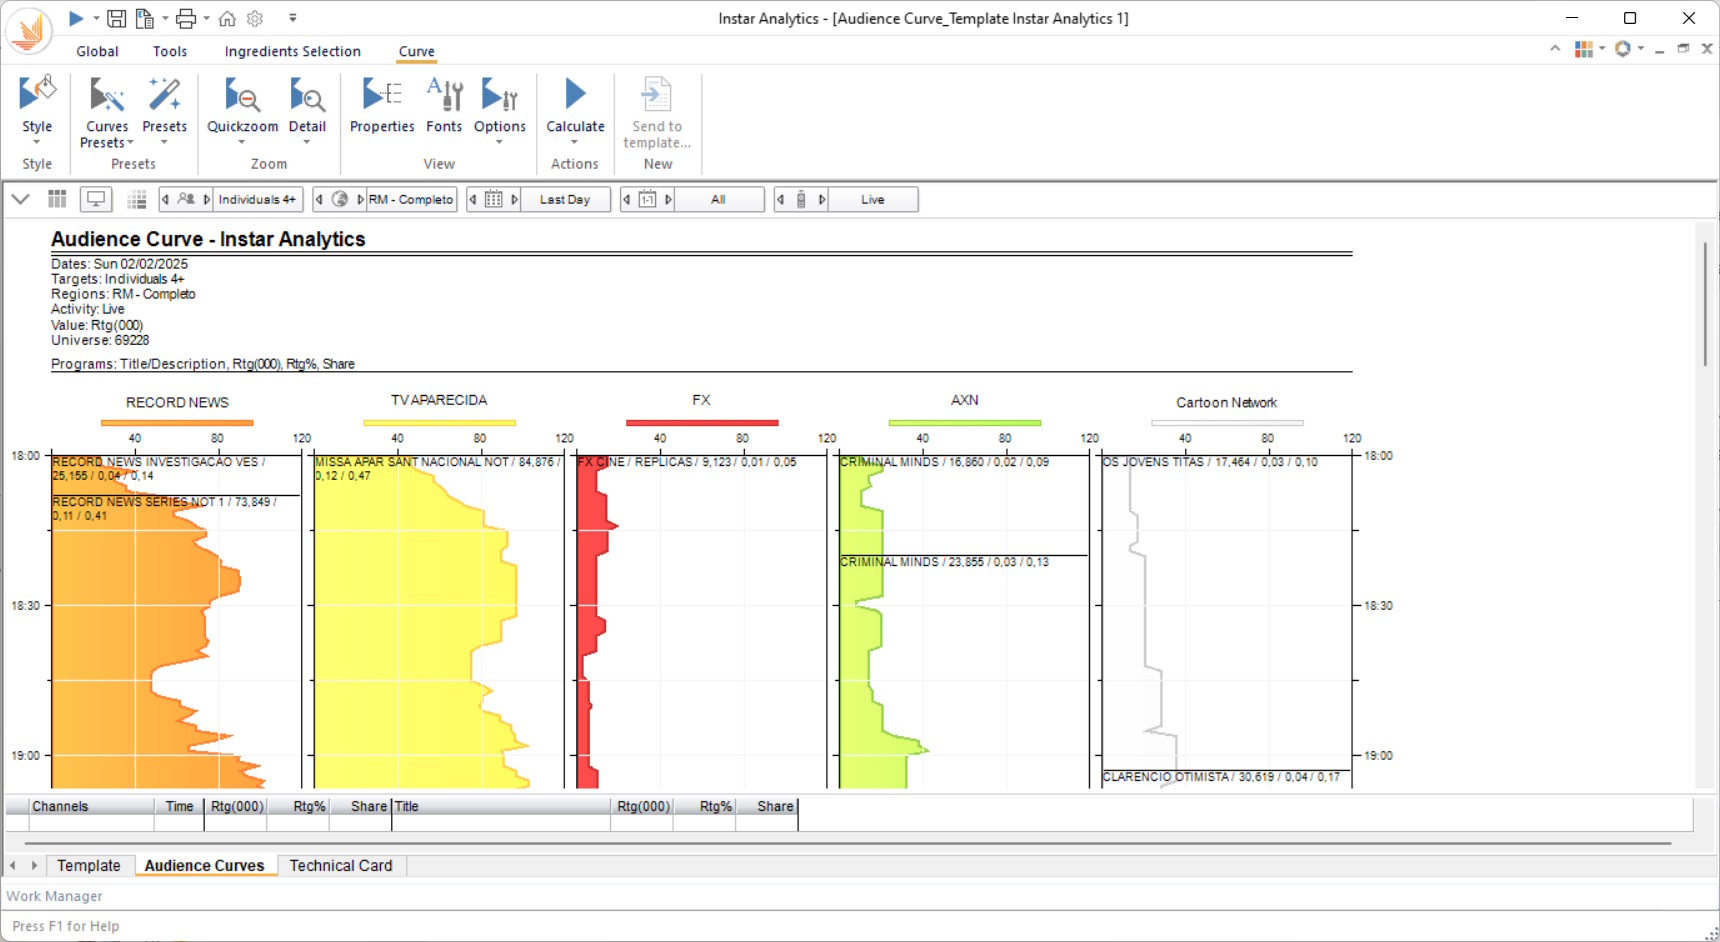The height and width of the screenshot is (942, 1720).
Task: Collapse the selector bar with the chevron
Action: click(20, 199)
